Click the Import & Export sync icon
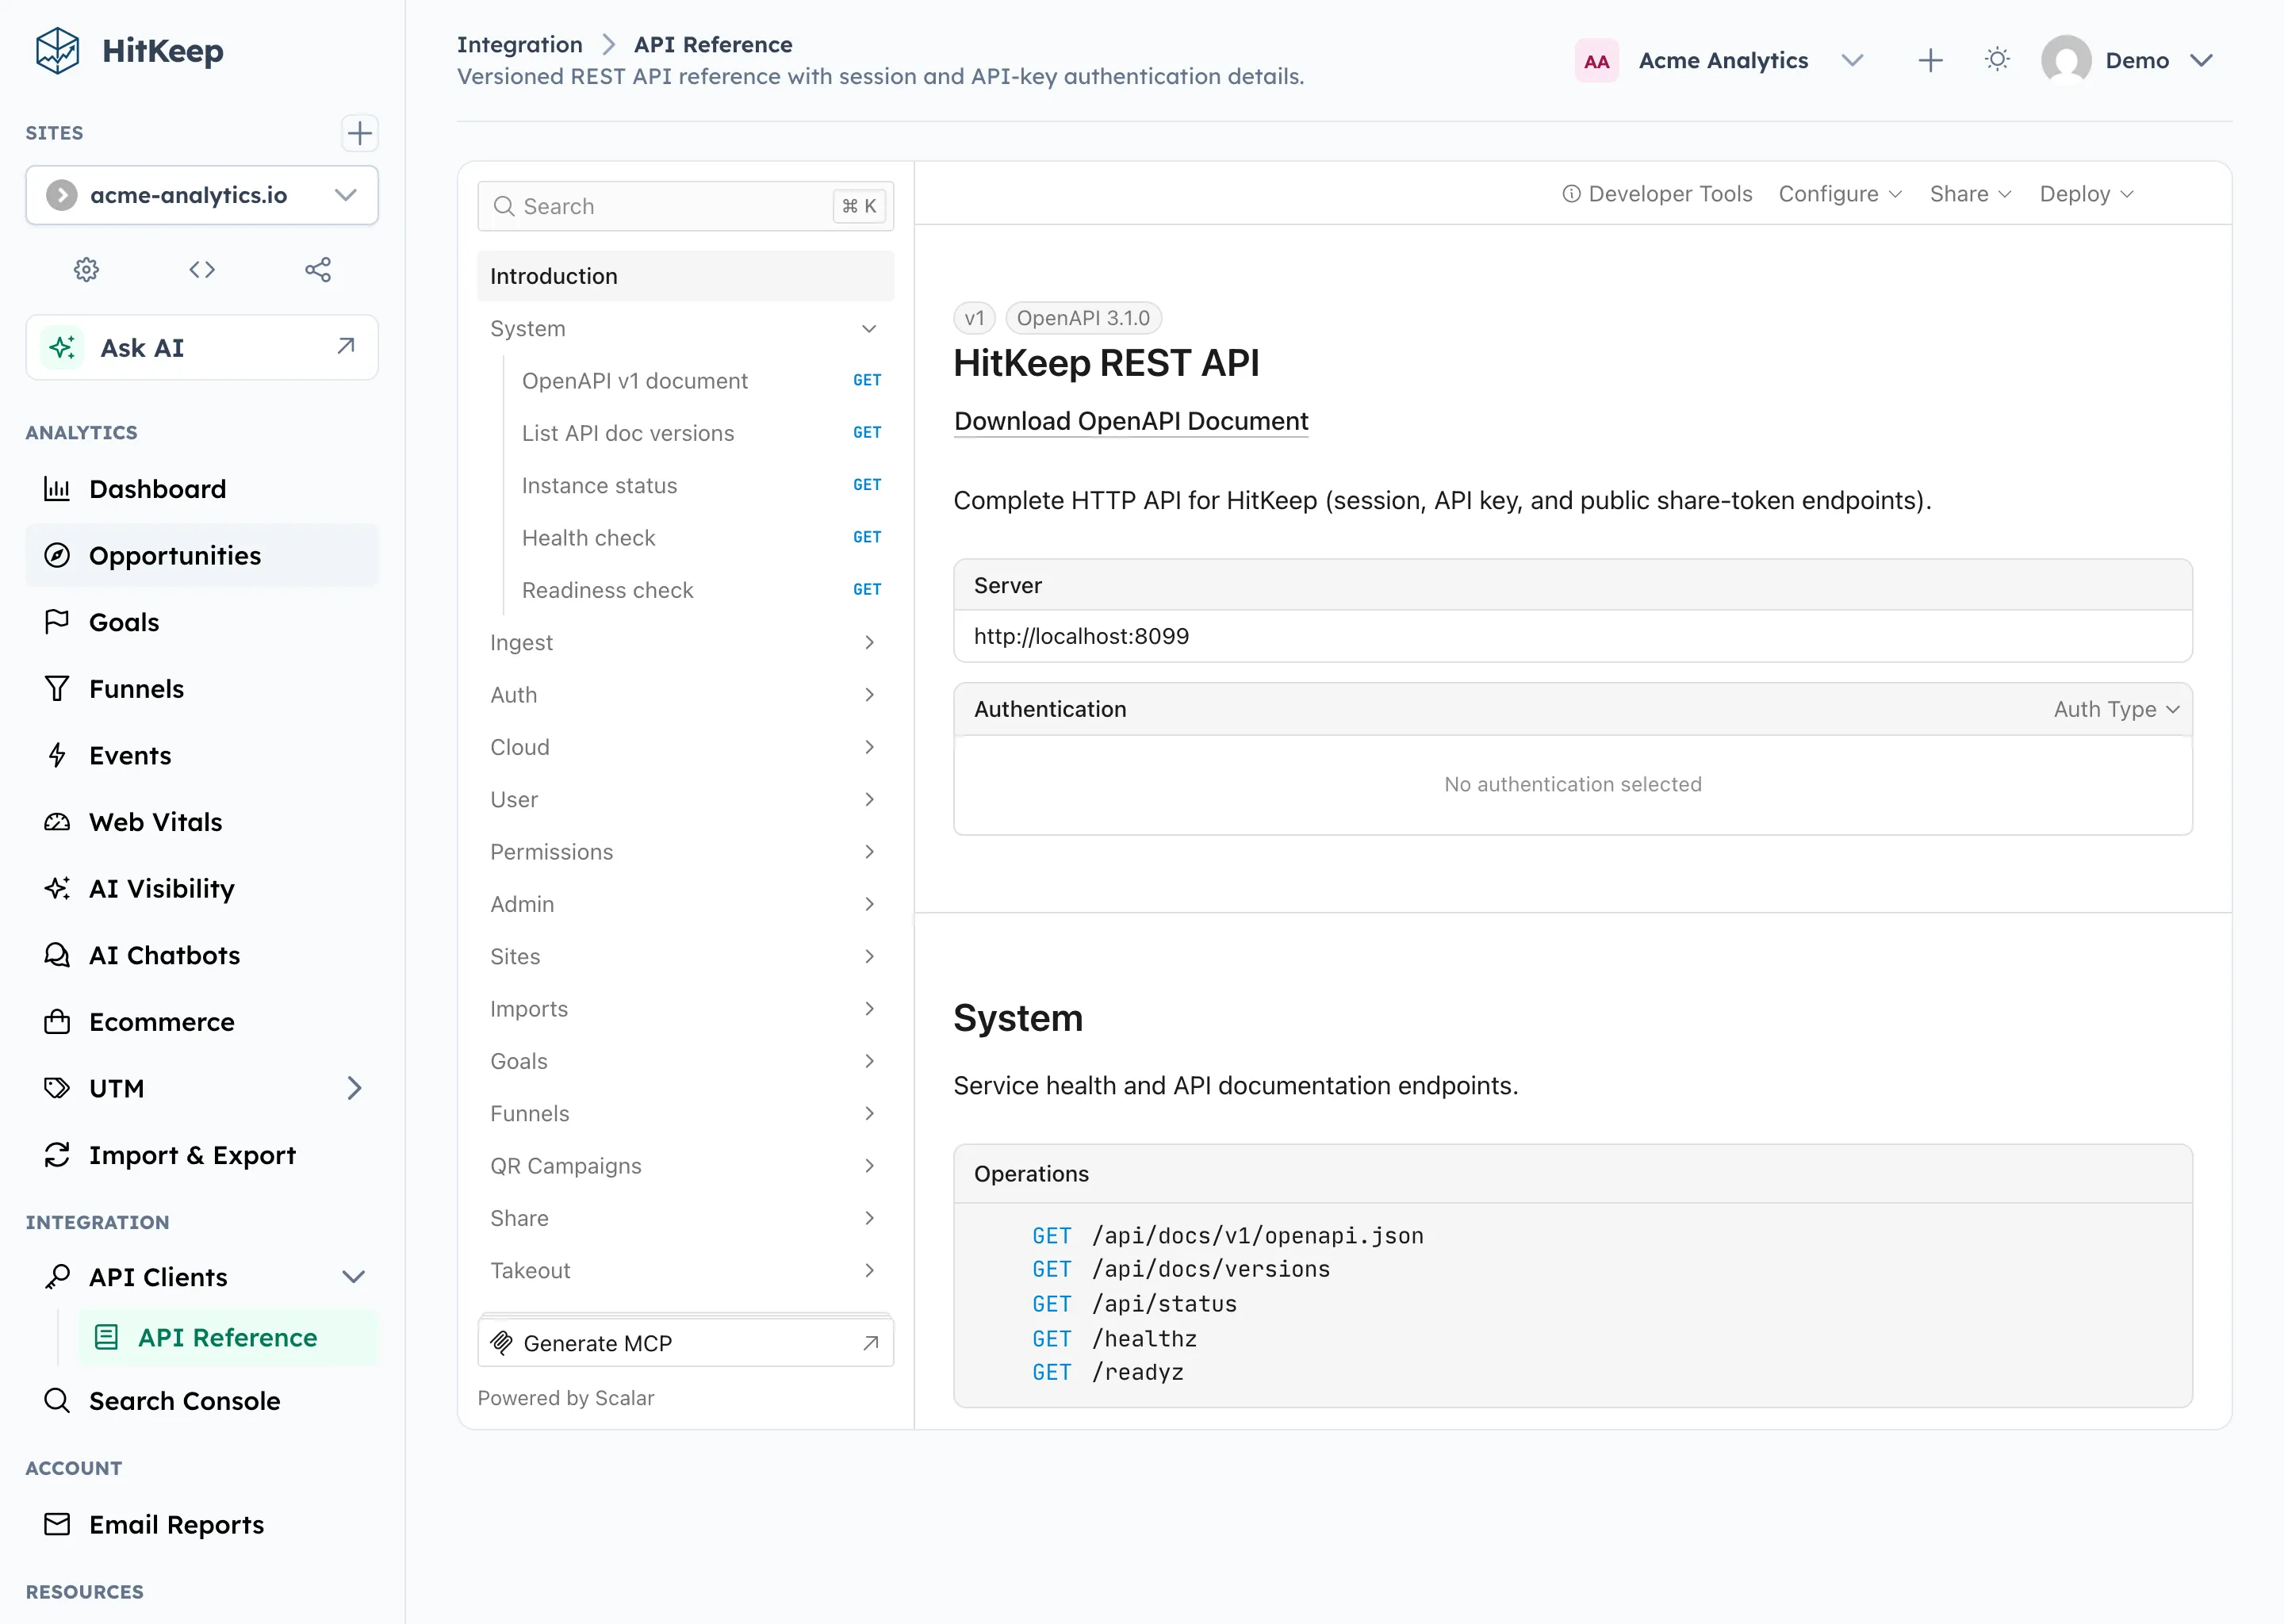The image size is (2284, 1624). [57, 1155]
